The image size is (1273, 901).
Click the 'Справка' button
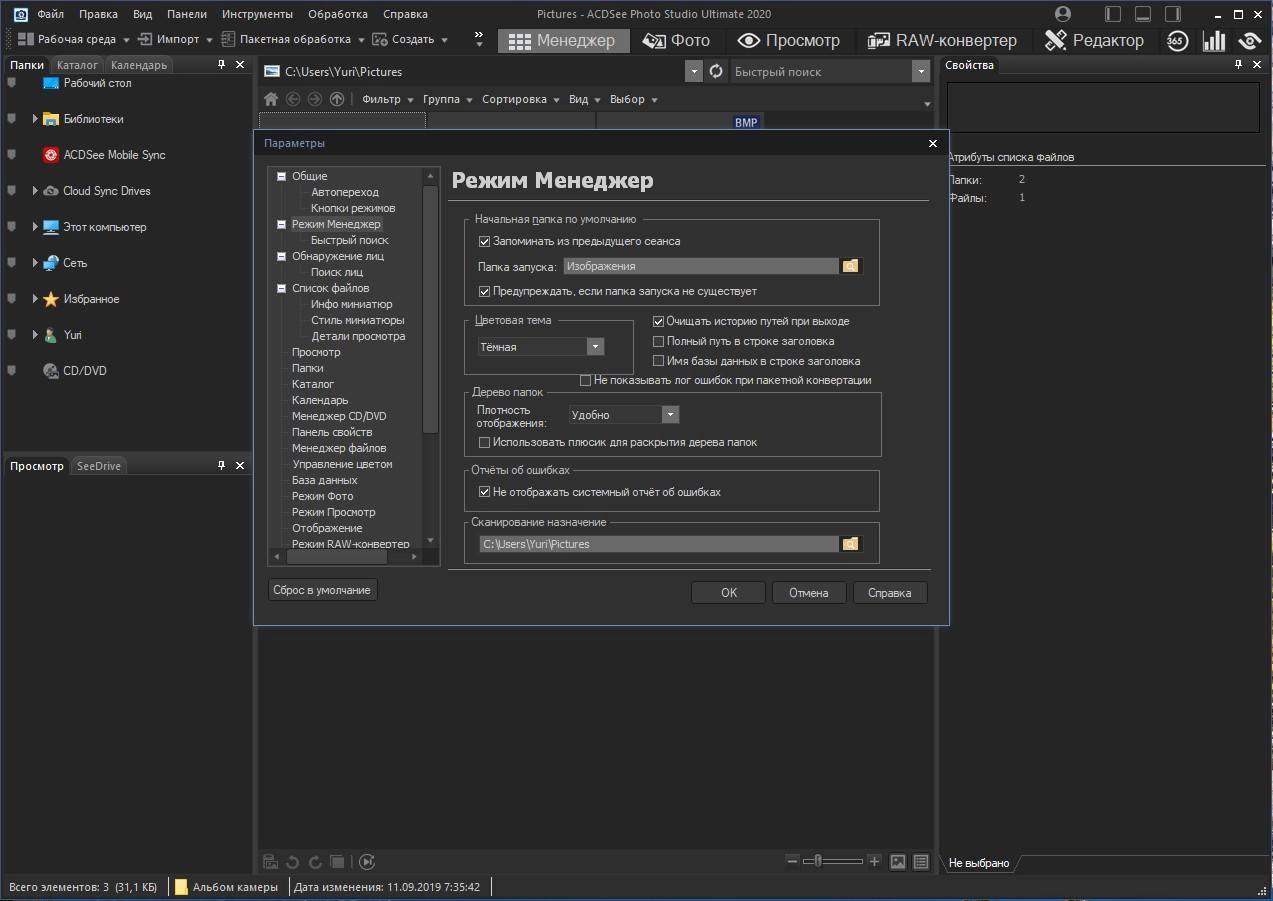tap(890, 593)
